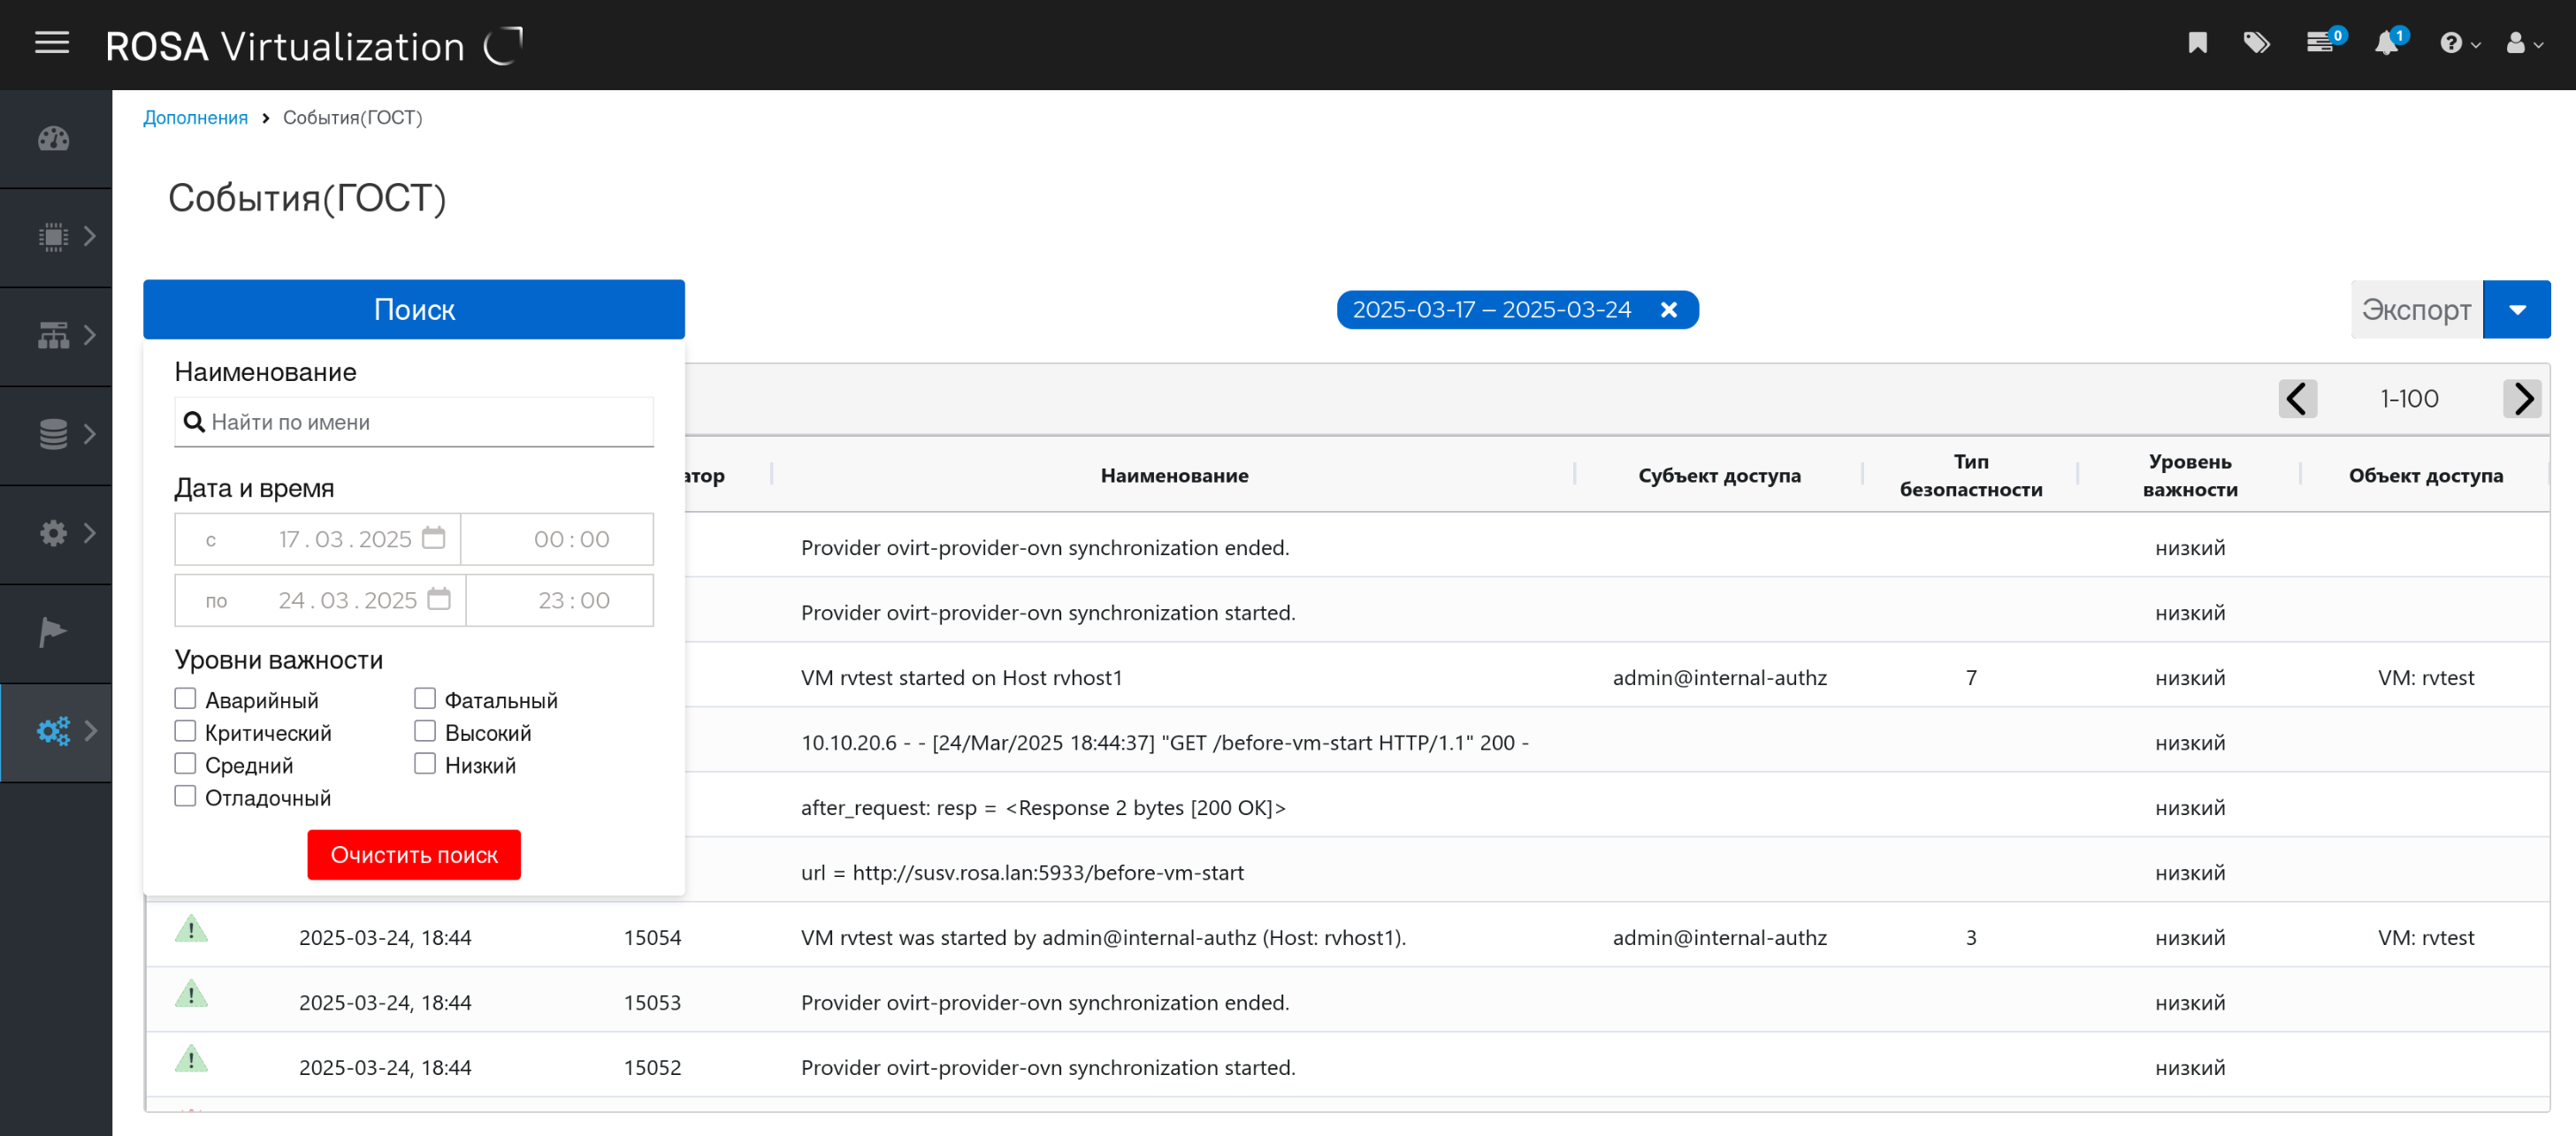
Task: Click the bookmark icon in header
Action: tap(2197, 43)
